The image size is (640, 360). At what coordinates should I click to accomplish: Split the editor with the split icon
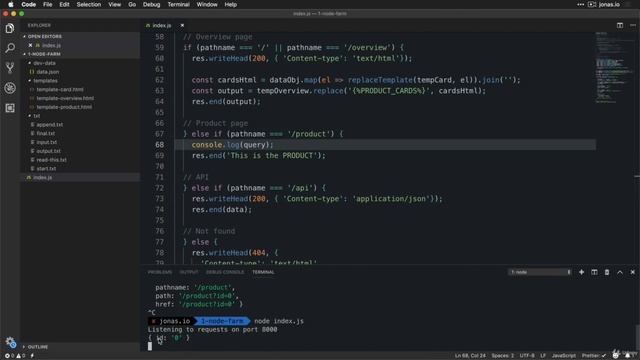tap(620, 25)
